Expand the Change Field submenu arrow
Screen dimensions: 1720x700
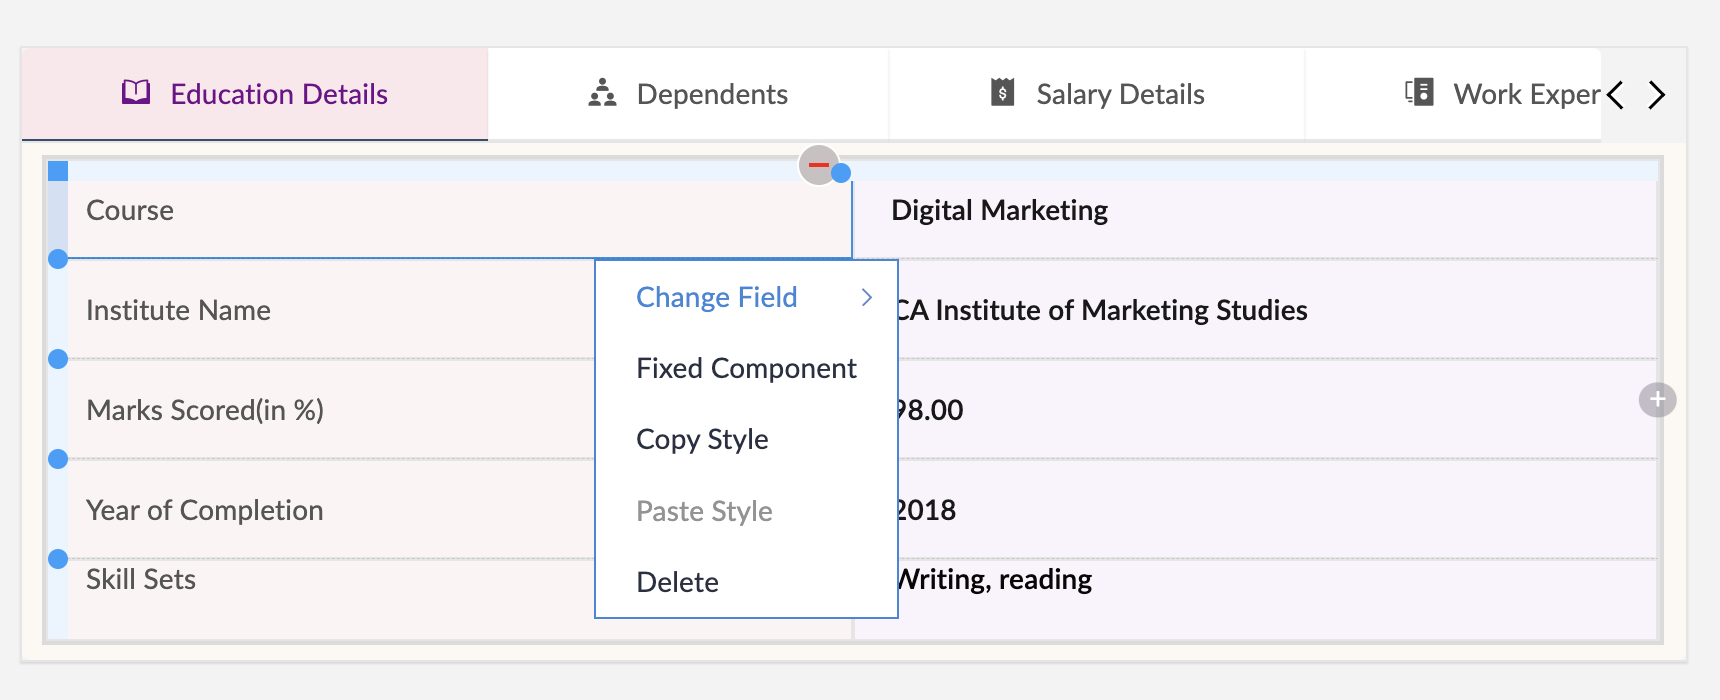(866, 297)
